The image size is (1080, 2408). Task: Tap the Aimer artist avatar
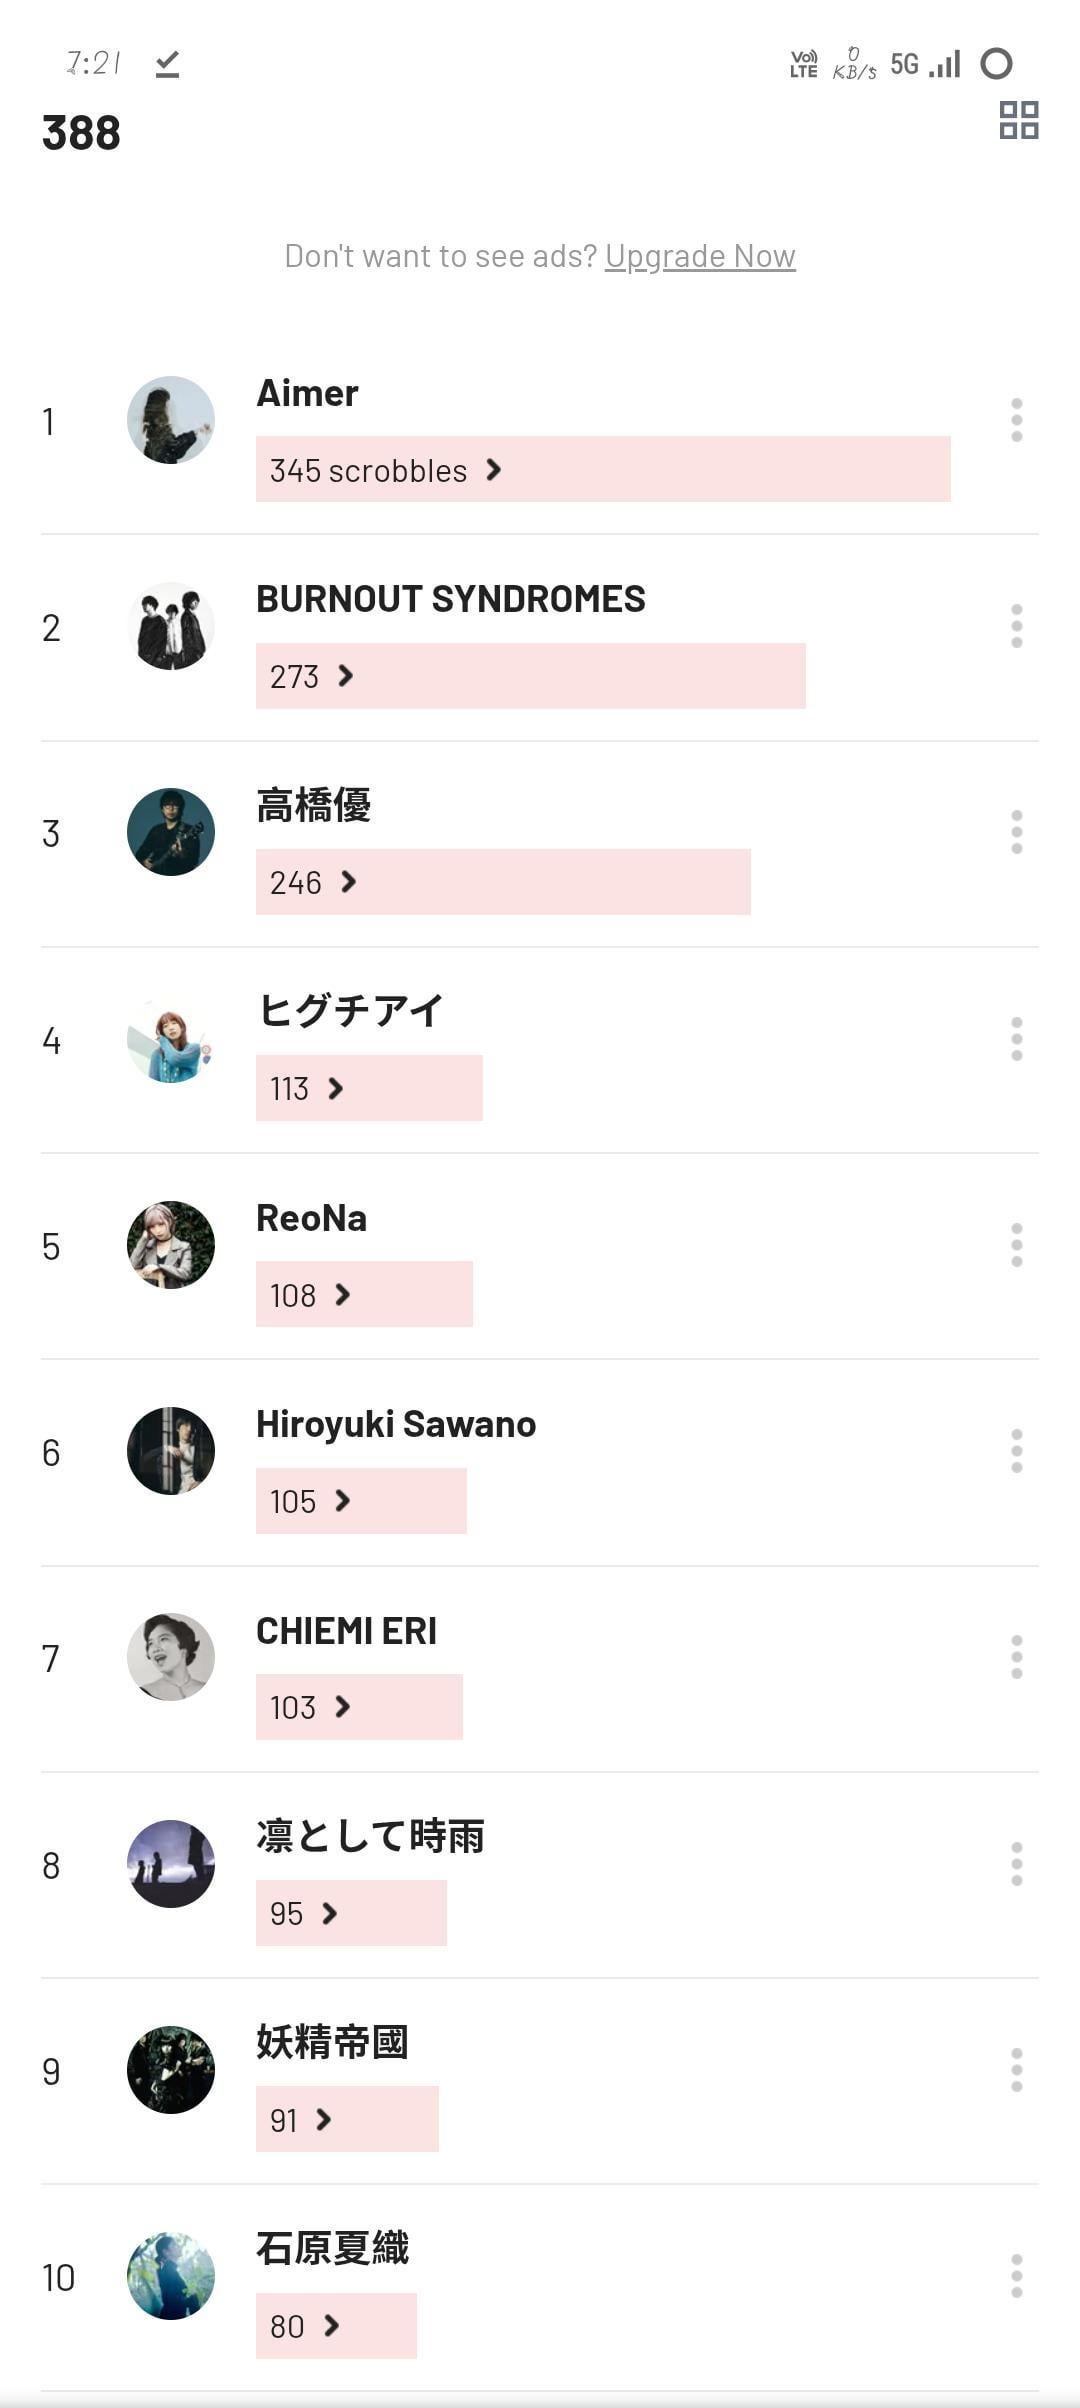[171, 420]
